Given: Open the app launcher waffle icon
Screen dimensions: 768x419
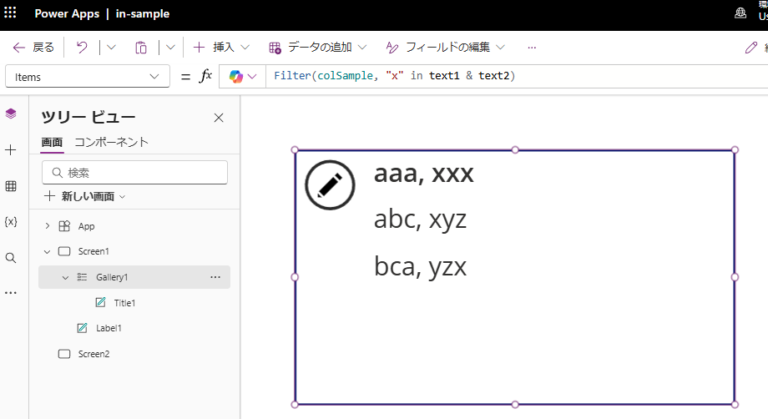Looking at the screenshot, I should [x=11, y=15].
